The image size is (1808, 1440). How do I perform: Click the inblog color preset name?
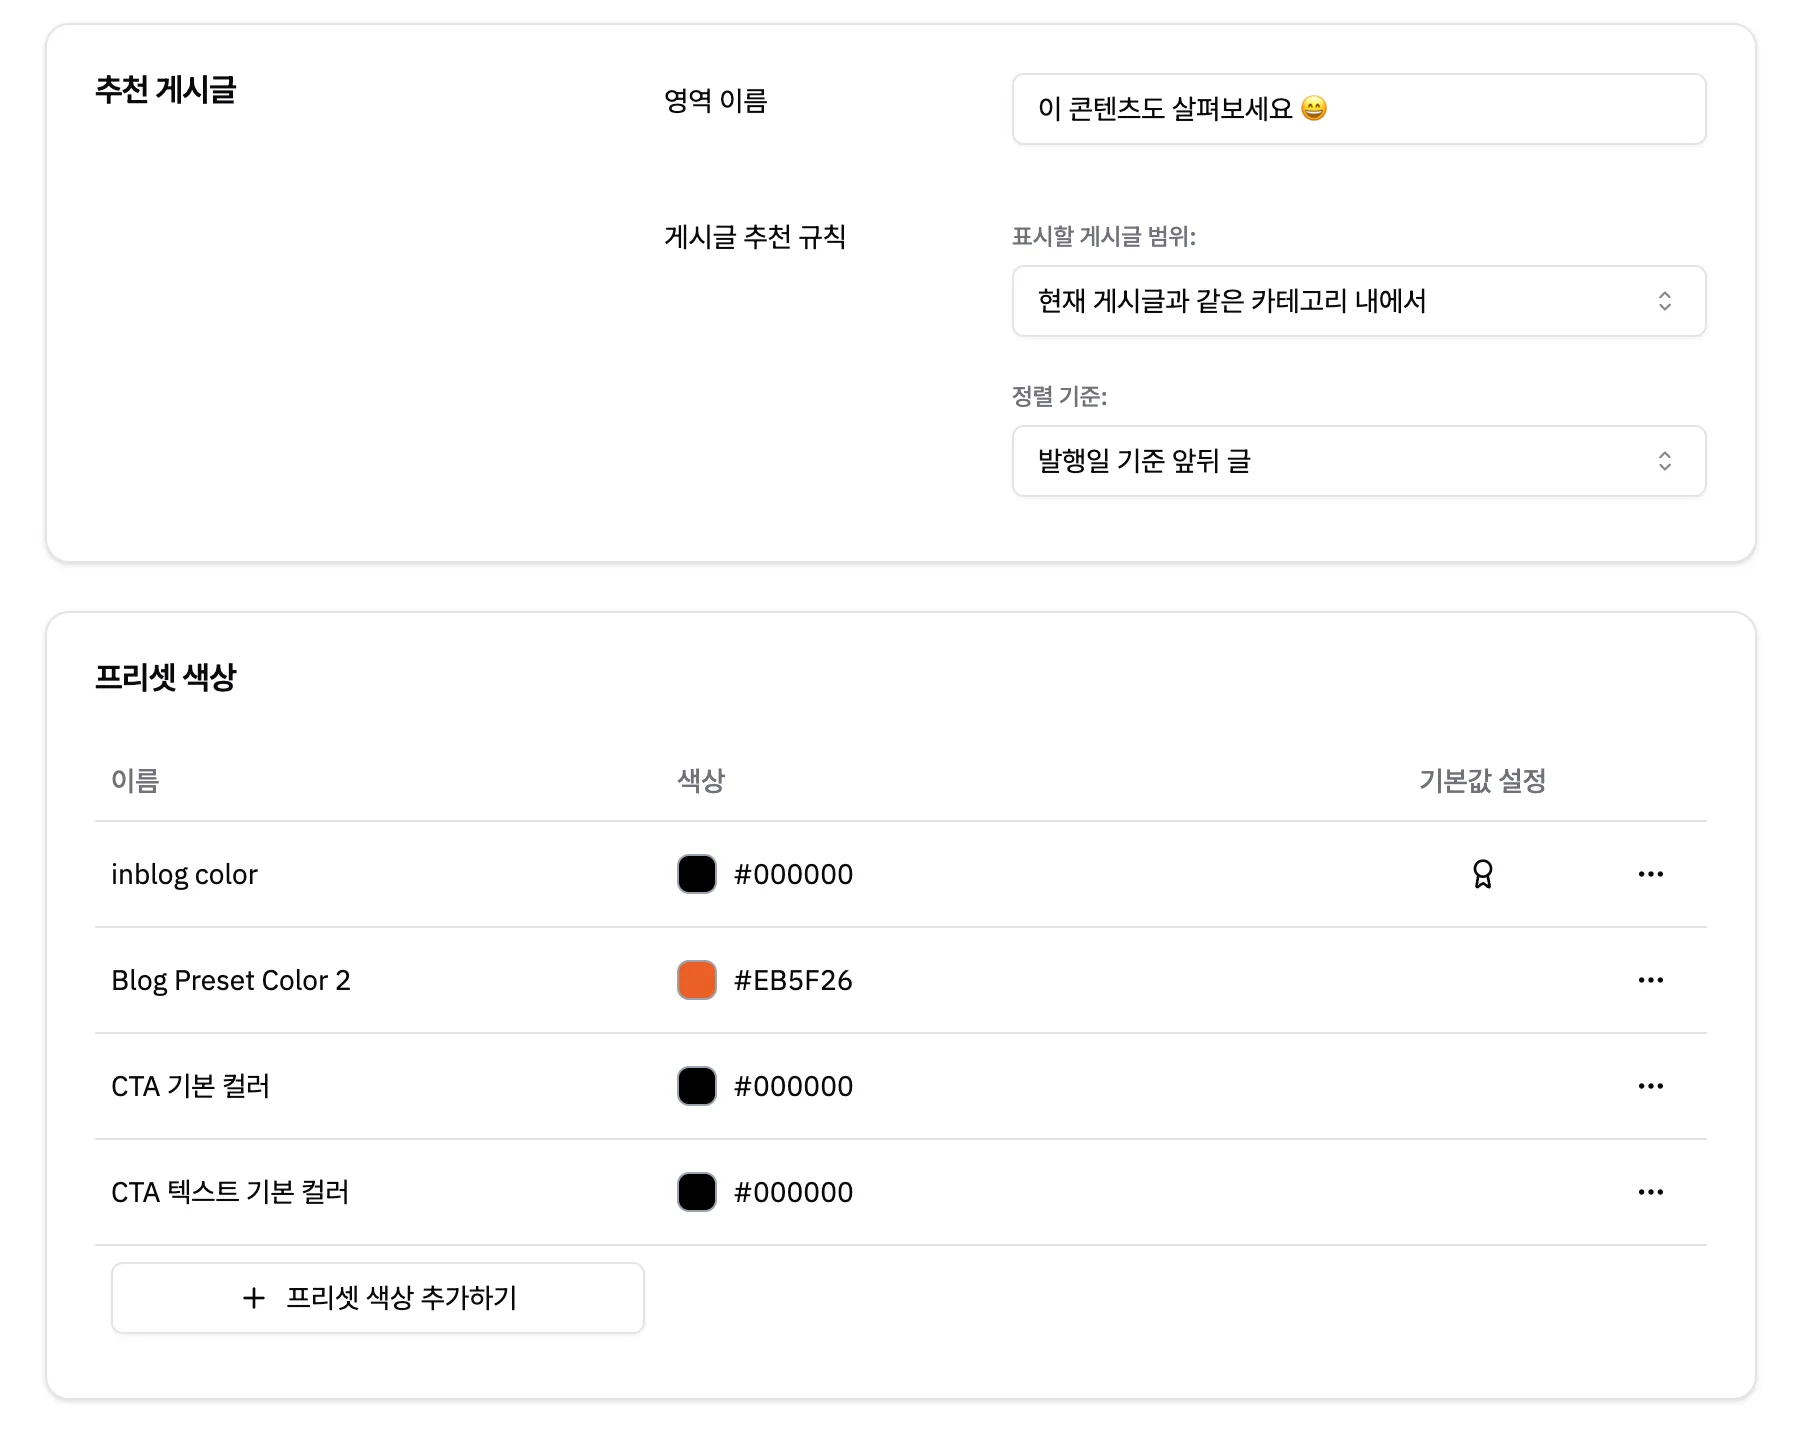(184, 874)
